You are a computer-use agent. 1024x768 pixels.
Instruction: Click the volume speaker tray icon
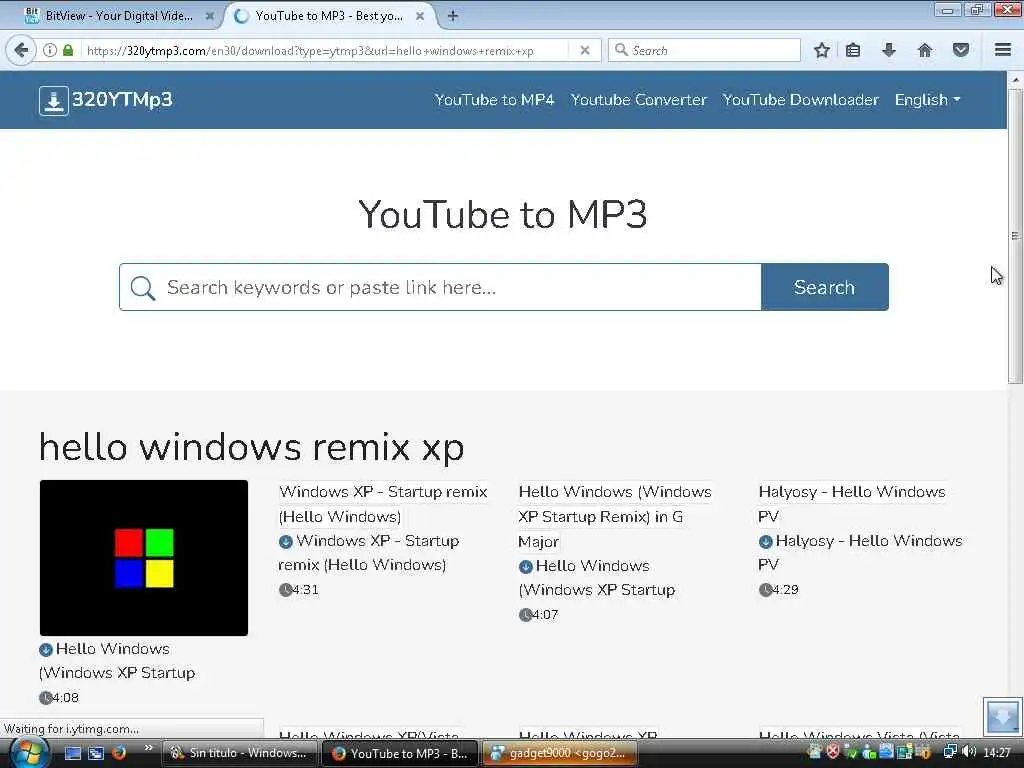(968, 752)
